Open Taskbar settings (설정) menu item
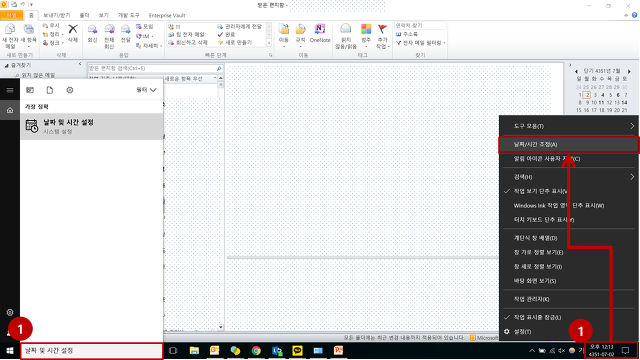 click(569, 331)
